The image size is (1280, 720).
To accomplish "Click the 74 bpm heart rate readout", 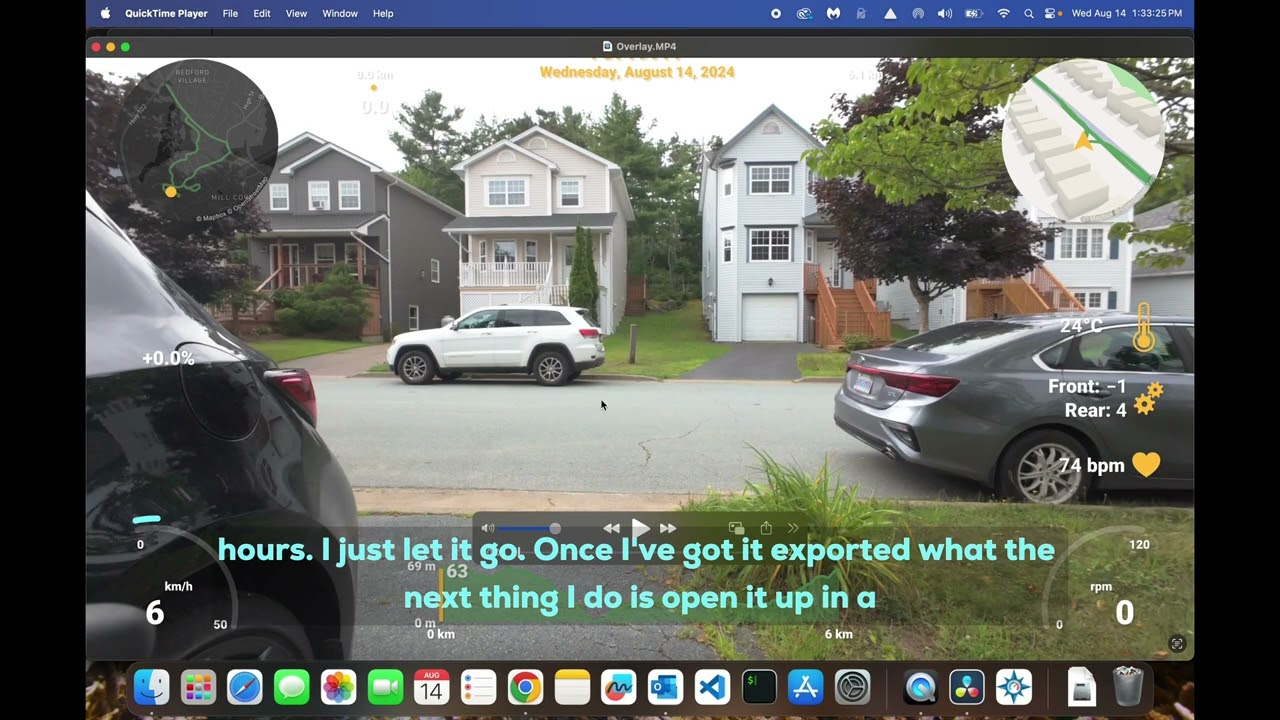I will tap(1091, 465).
